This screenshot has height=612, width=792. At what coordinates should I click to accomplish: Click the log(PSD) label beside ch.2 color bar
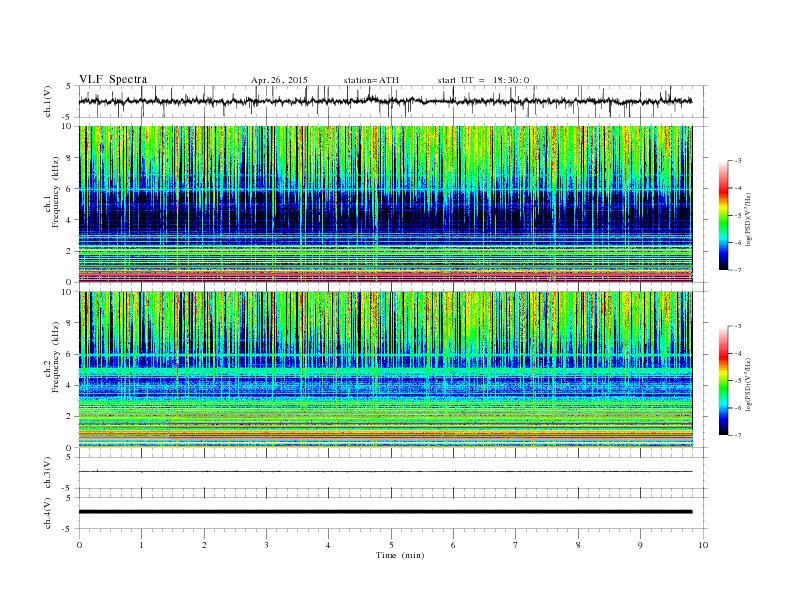749,384
